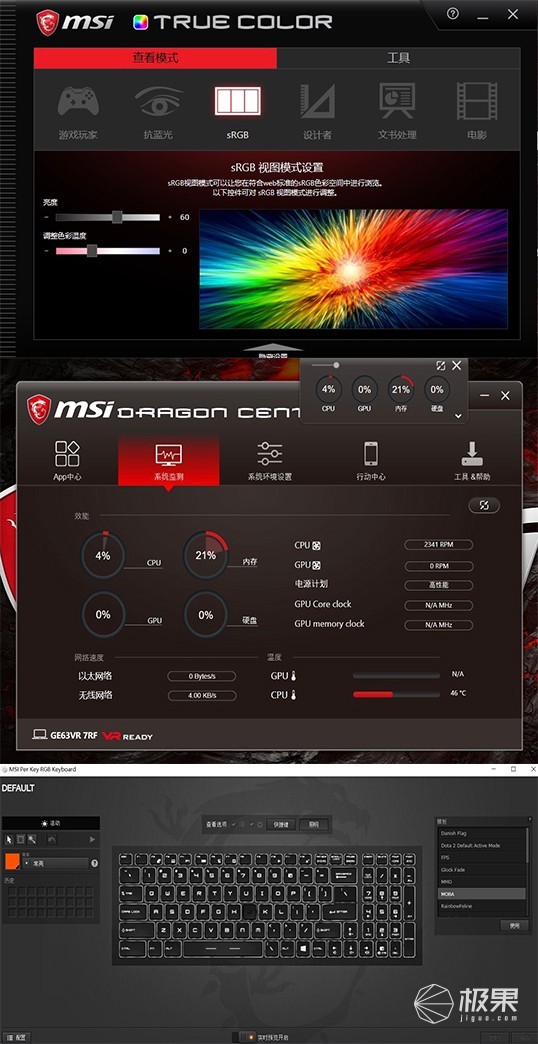Screen dimensions: 538x1044
Task: Adjust the mini widget transparency slider
Action: point(326,365)
